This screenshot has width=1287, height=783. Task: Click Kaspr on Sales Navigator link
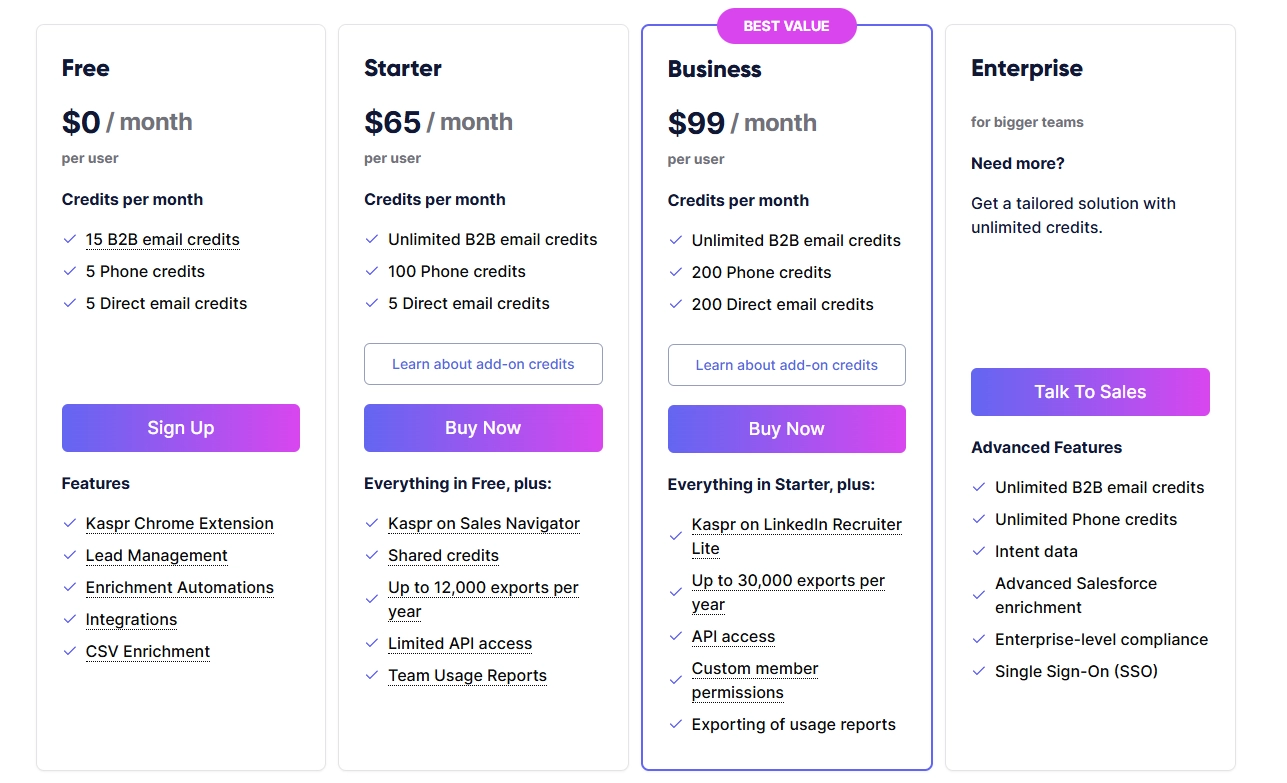click(484, 524)
